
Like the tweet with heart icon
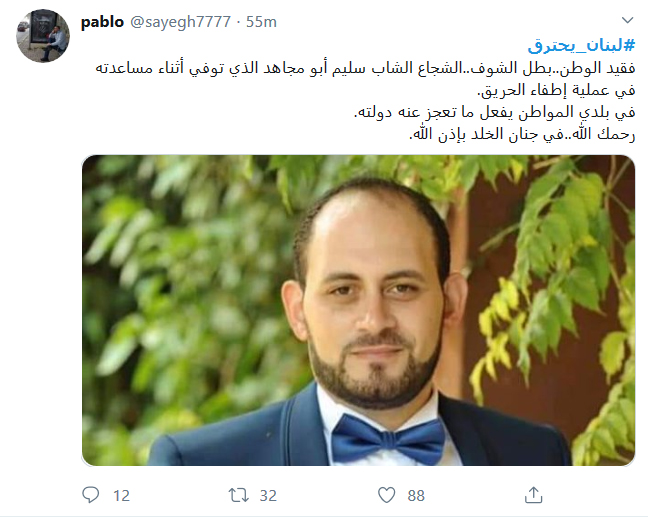tap(386, 495)
